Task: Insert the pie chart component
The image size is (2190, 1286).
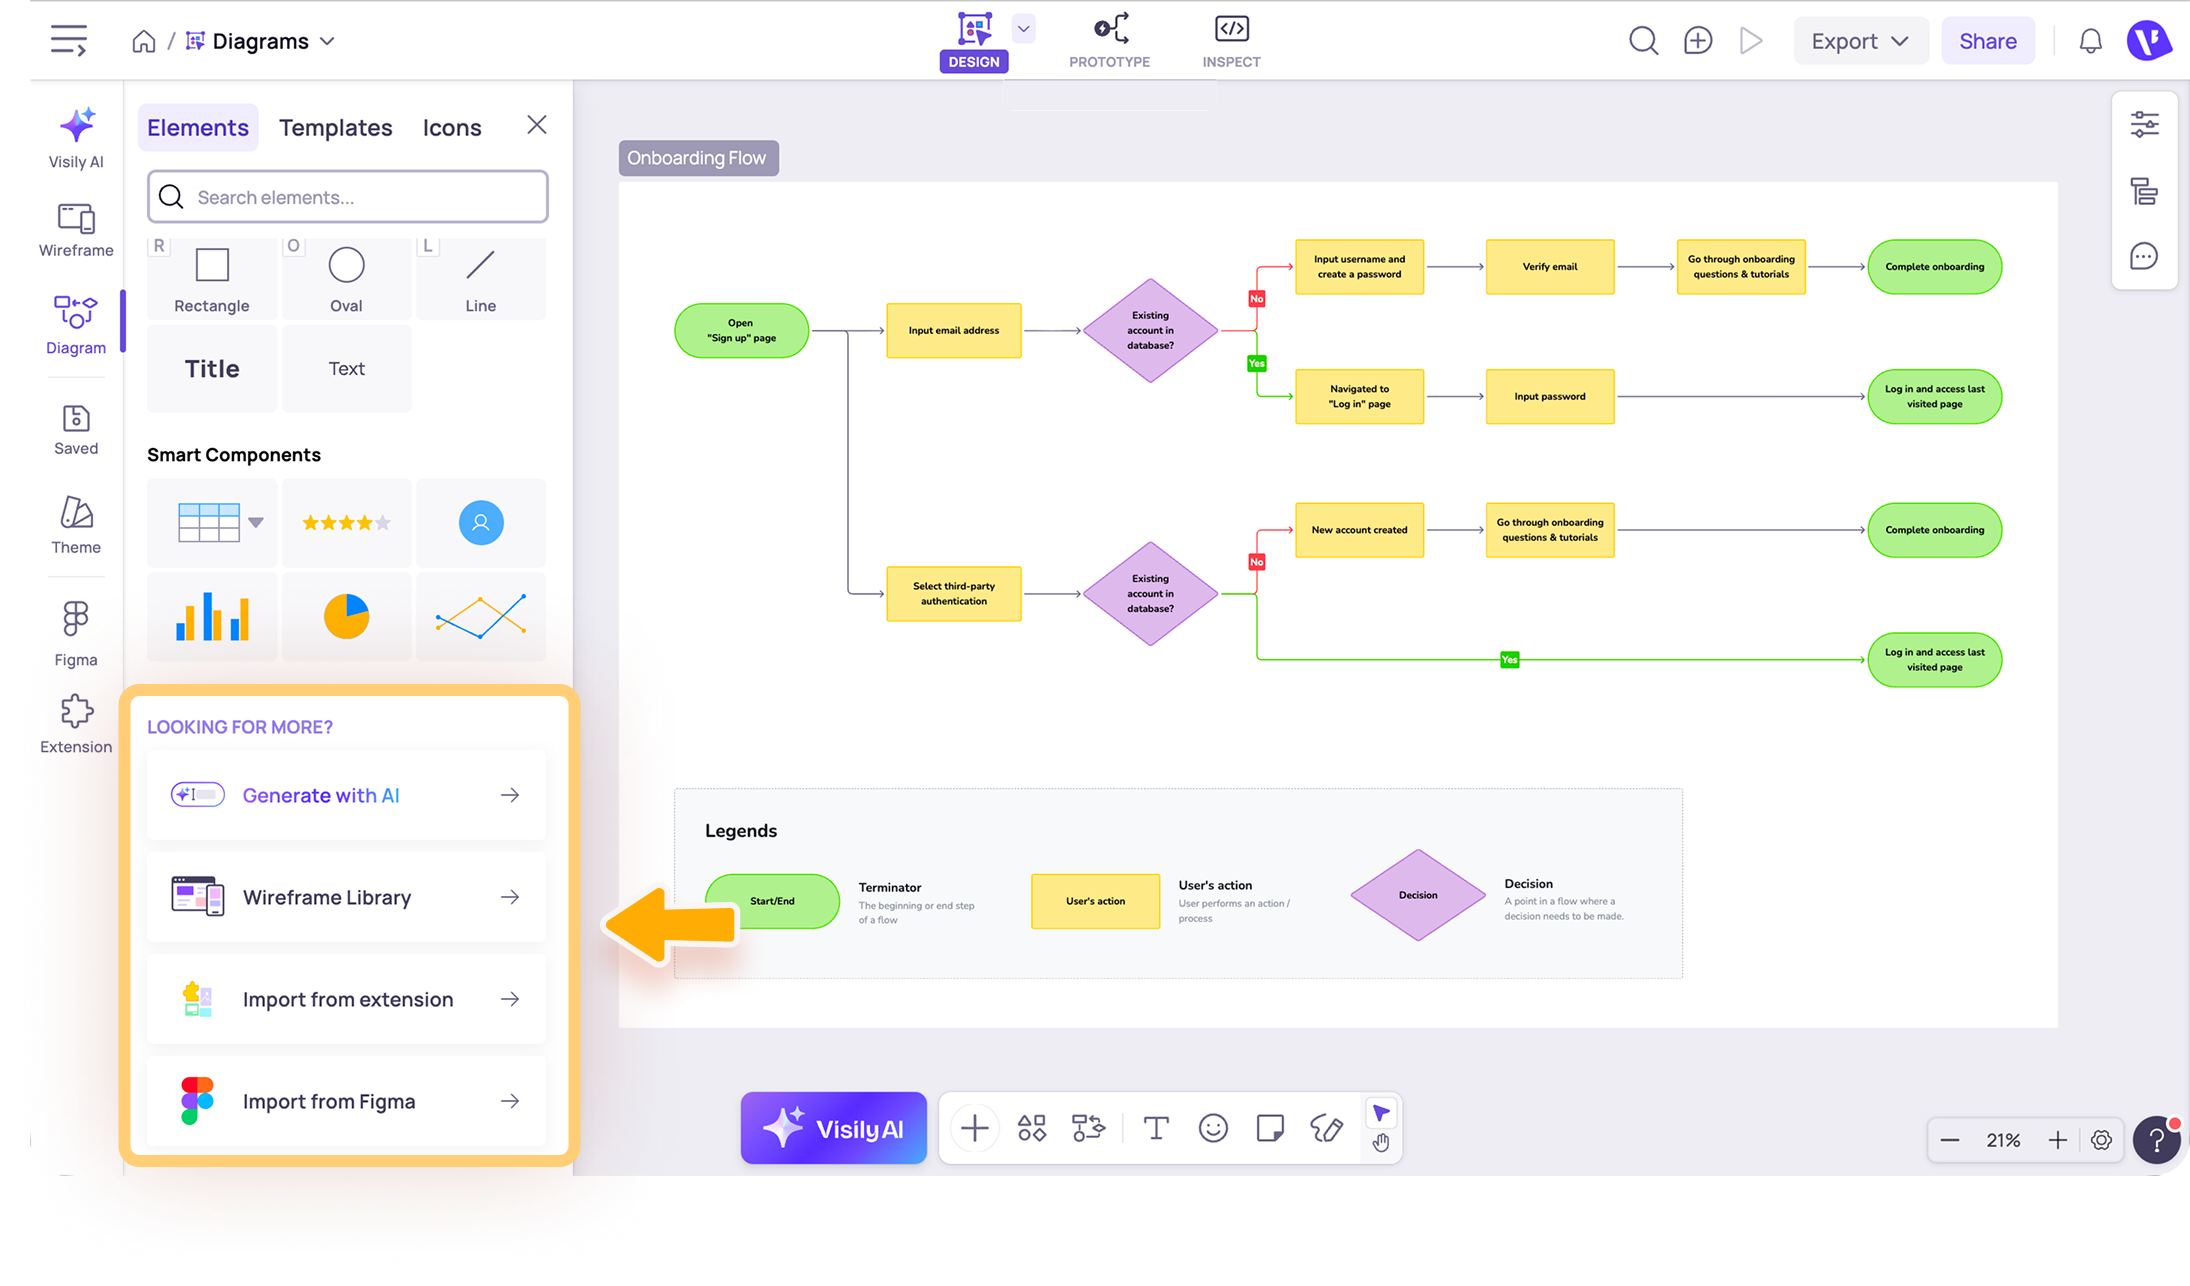Action: 346,616
